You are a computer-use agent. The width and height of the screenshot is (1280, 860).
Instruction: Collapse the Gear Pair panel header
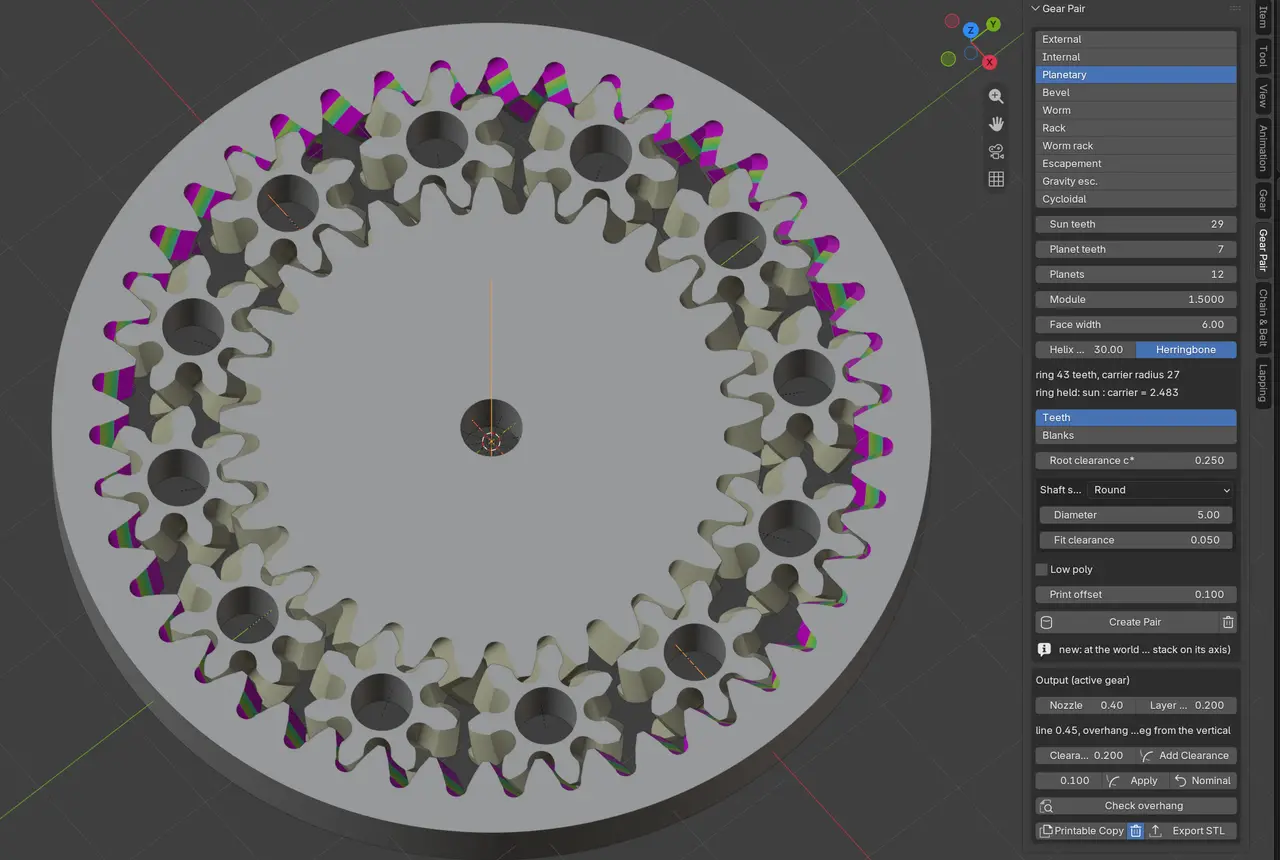[x=1064, y=9]
